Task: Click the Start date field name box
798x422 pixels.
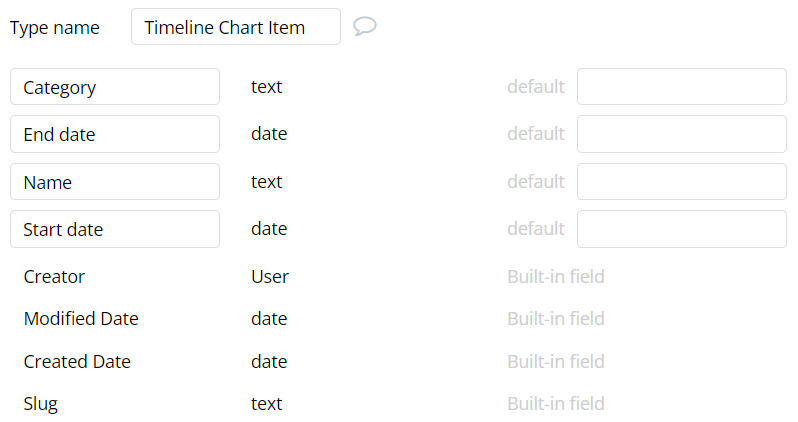Action: click(115, 229)
